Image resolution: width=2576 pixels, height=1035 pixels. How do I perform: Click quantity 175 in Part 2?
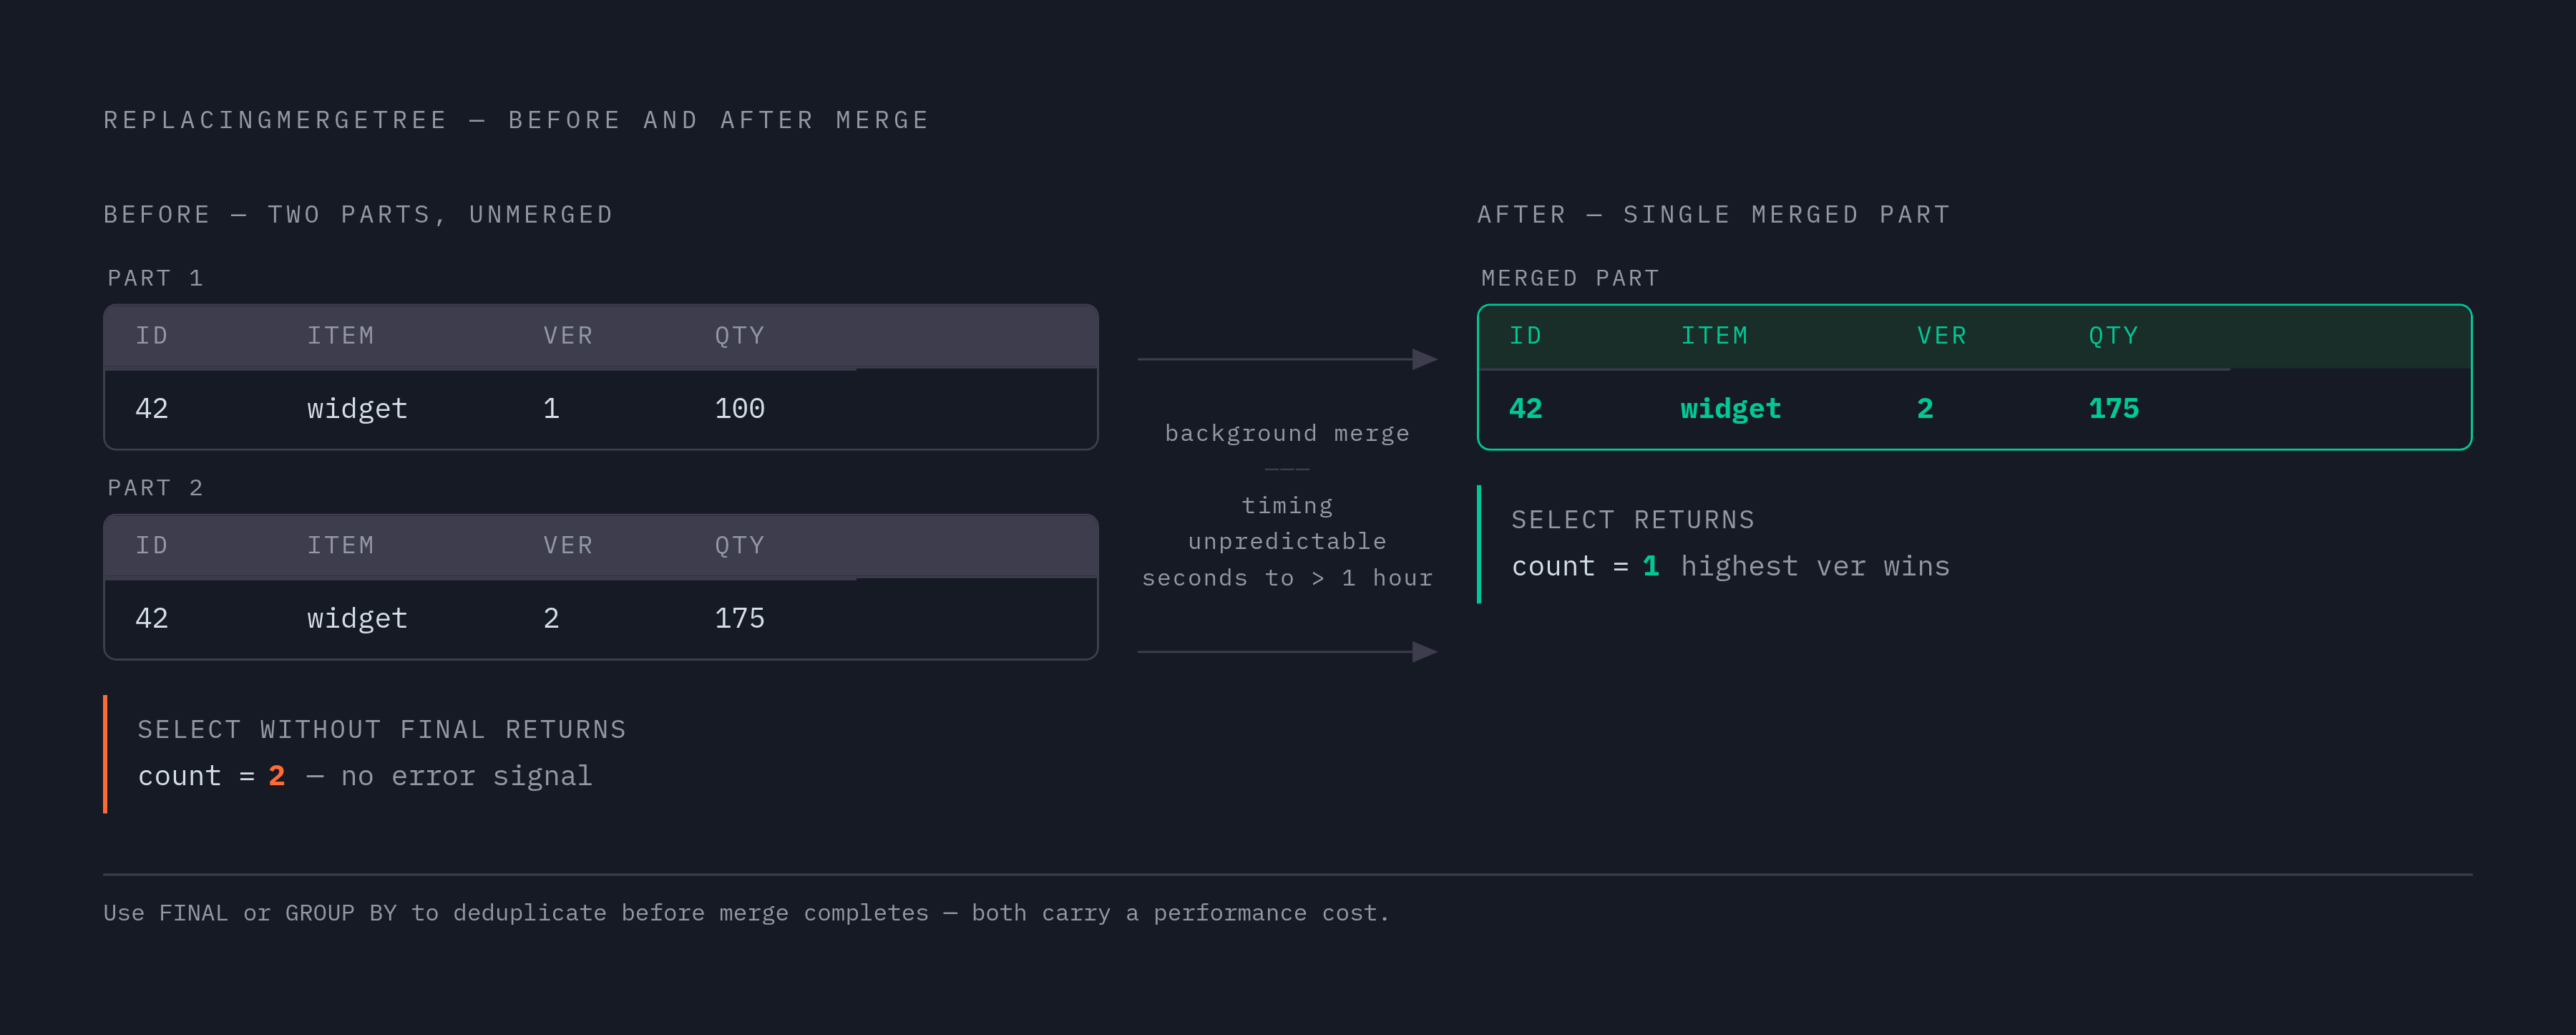(x=740, y=619)
